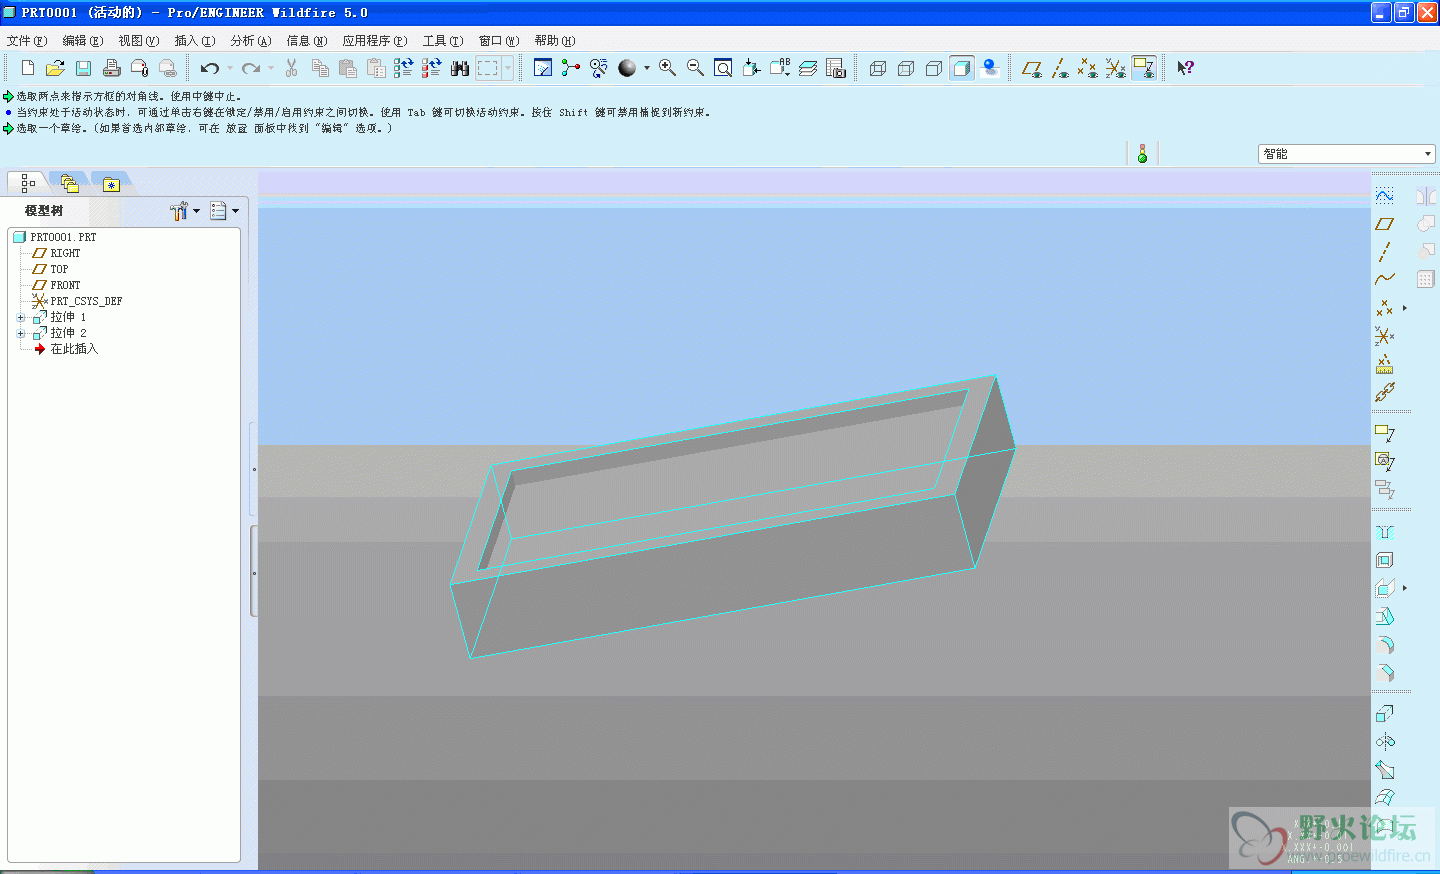Screen dimensions: 1440x874
Task: Switch to Wireframe display mode
Action: click(878, 68)
